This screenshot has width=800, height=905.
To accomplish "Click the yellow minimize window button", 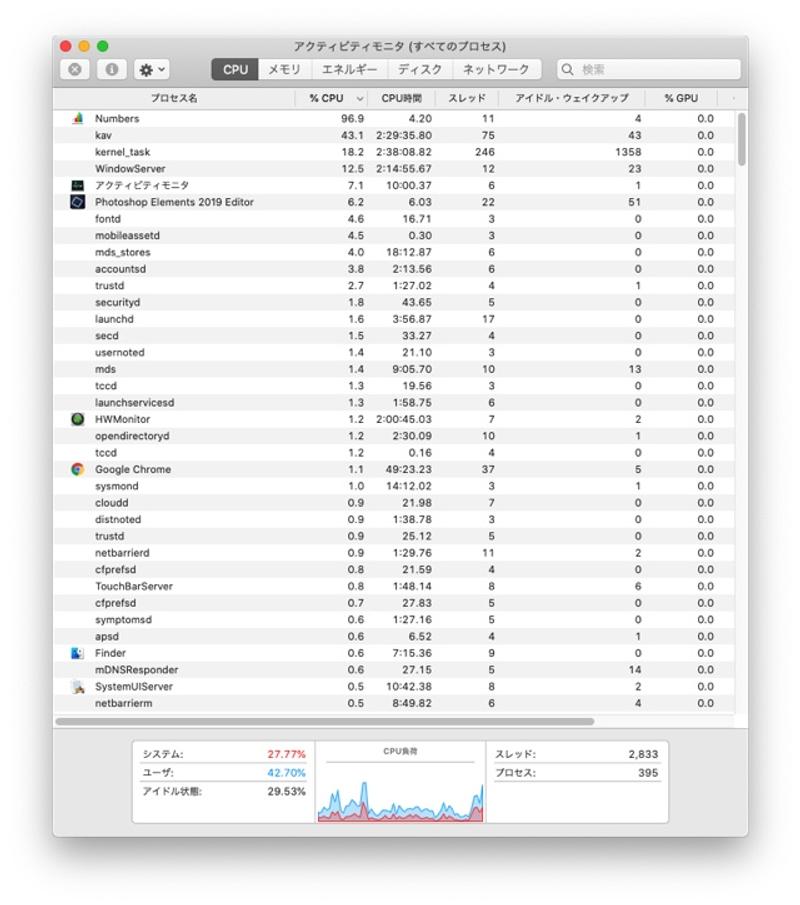I will [x=84, y=46].
